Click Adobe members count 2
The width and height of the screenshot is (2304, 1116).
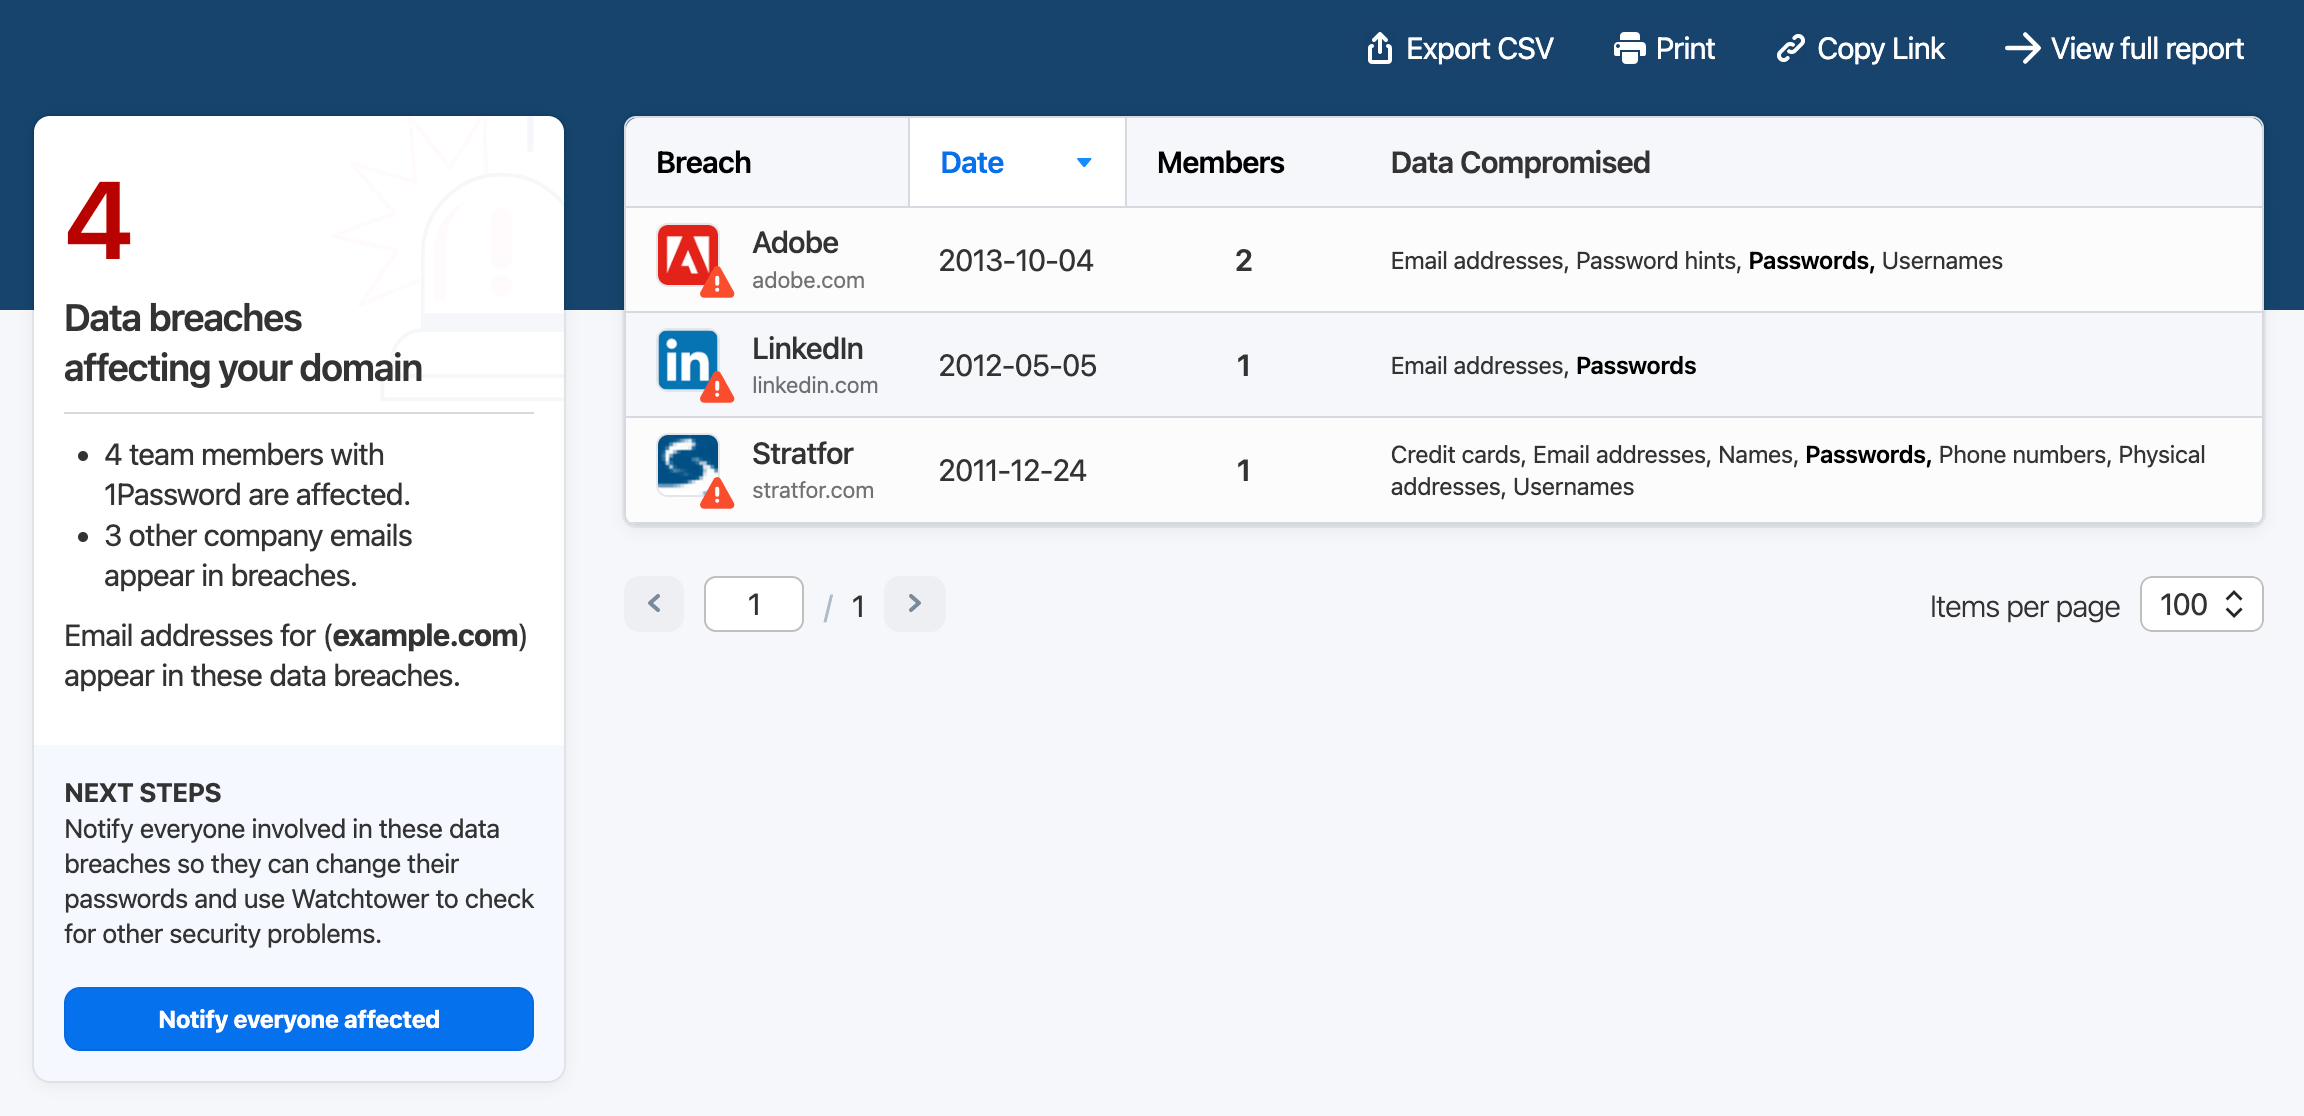pyautogui.click(x=1243, y=260)
